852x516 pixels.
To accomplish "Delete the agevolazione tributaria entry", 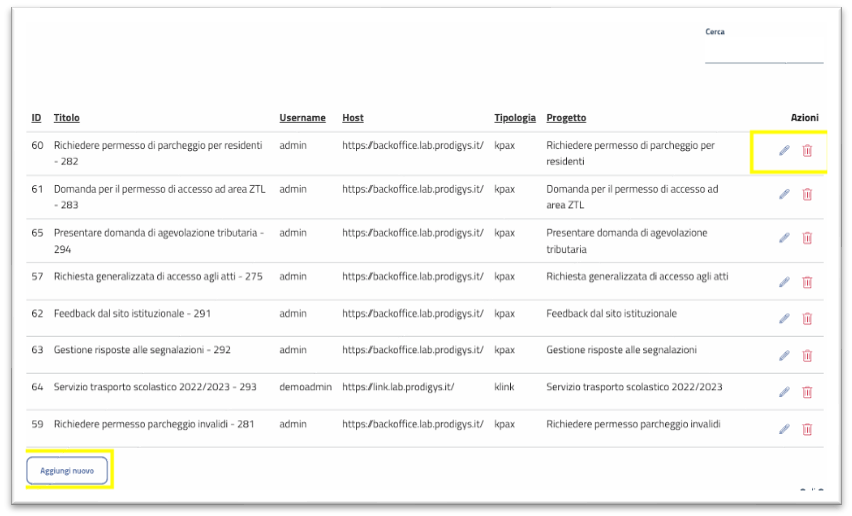I will (807, 238).
